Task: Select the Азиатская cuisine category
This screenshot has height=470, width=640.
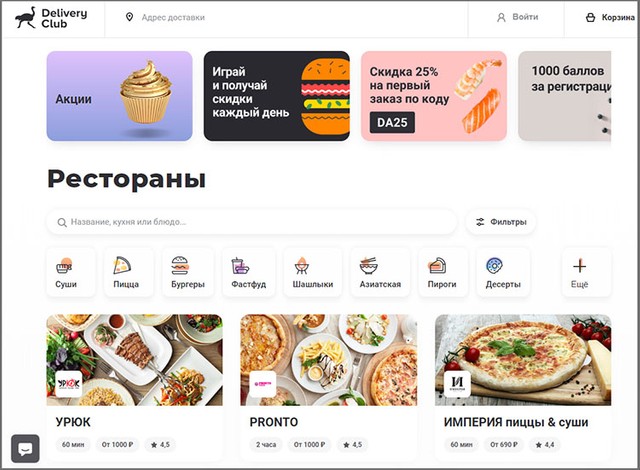Action: click(380, 272)
